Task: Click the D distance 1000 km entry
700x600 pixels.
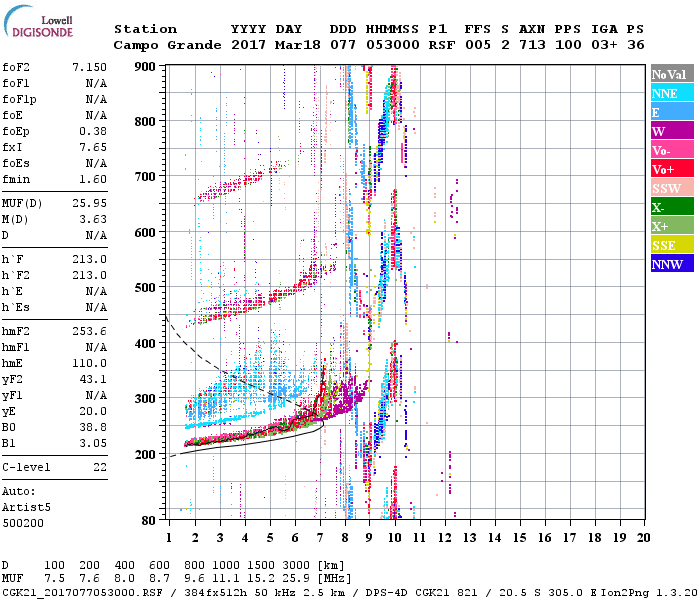Action: (226, 565)
